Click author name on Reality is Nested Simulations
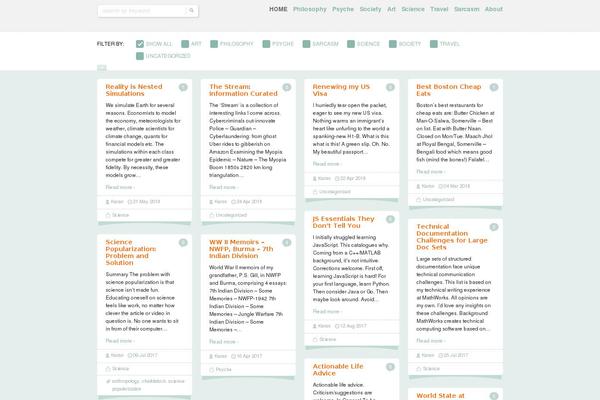The image size is (600, 400). (117, 202)
